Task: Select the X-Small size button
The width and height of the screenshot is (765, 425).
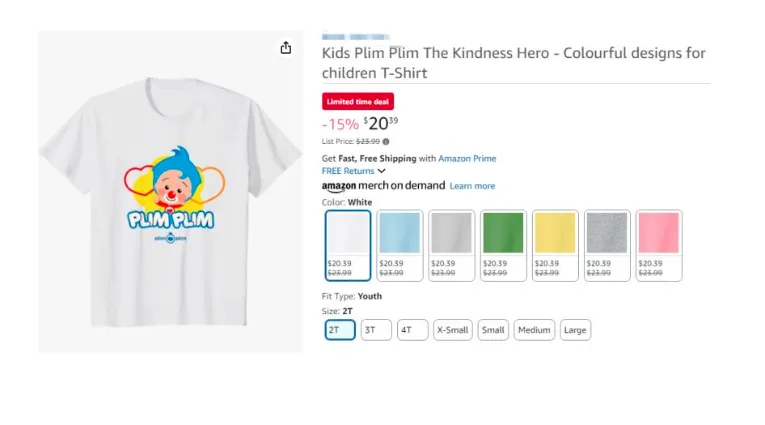Action: (453, 330)
